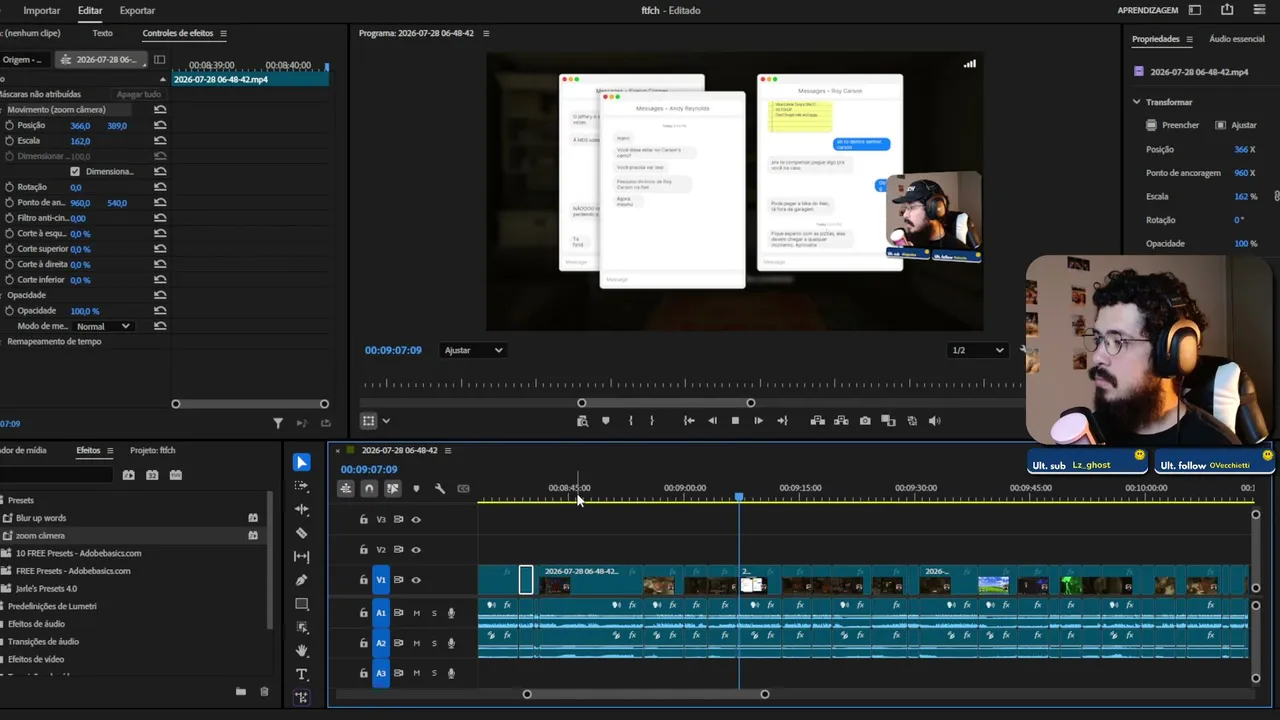This screenshot has width=1280, height=720.
Task: Click Mark Out in Program monitor
Action: [x=652, y=421]
